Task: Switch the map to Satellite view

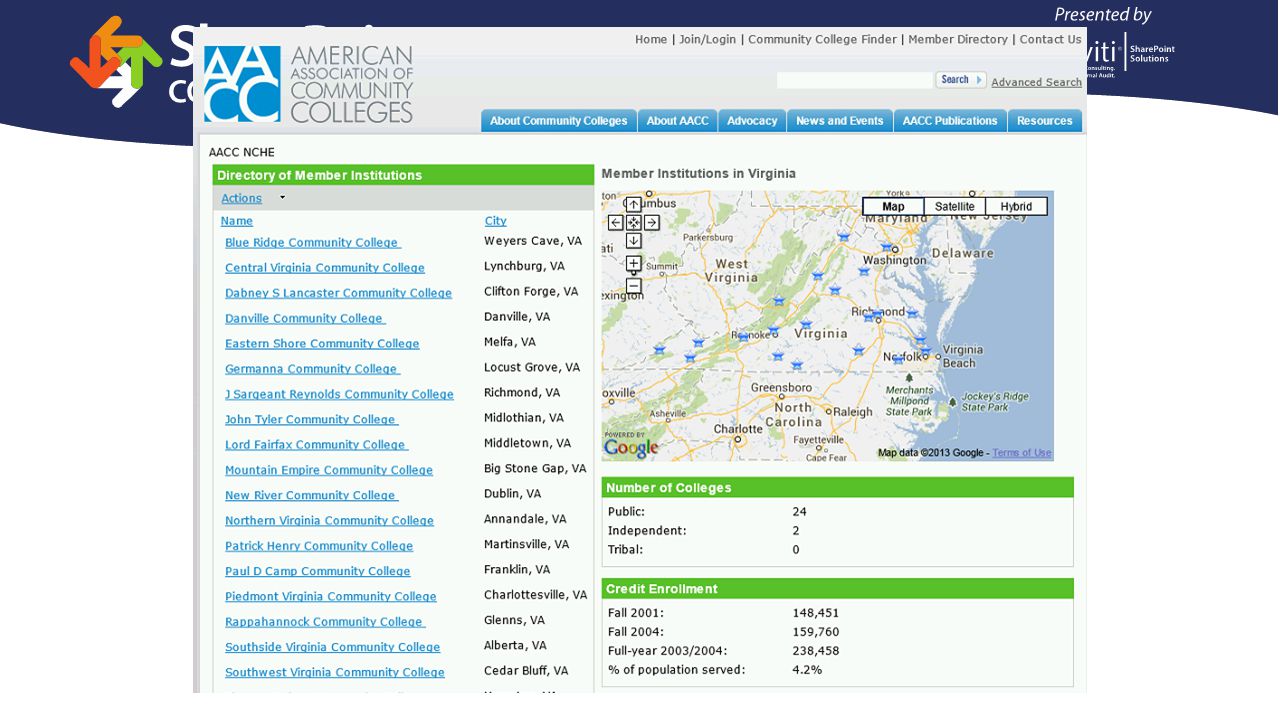Action: 955,207
